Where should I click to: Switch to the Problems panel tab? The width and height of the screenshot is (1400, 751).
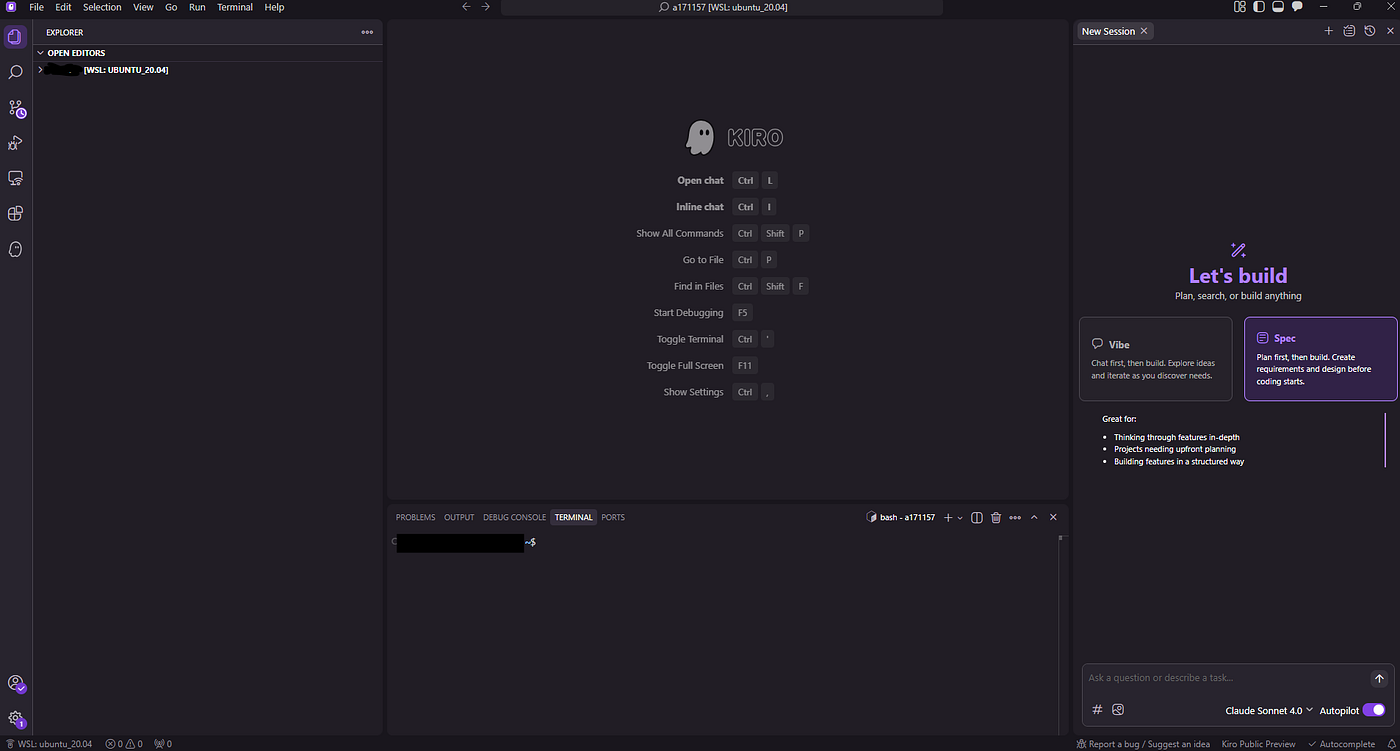pos(415,517)
